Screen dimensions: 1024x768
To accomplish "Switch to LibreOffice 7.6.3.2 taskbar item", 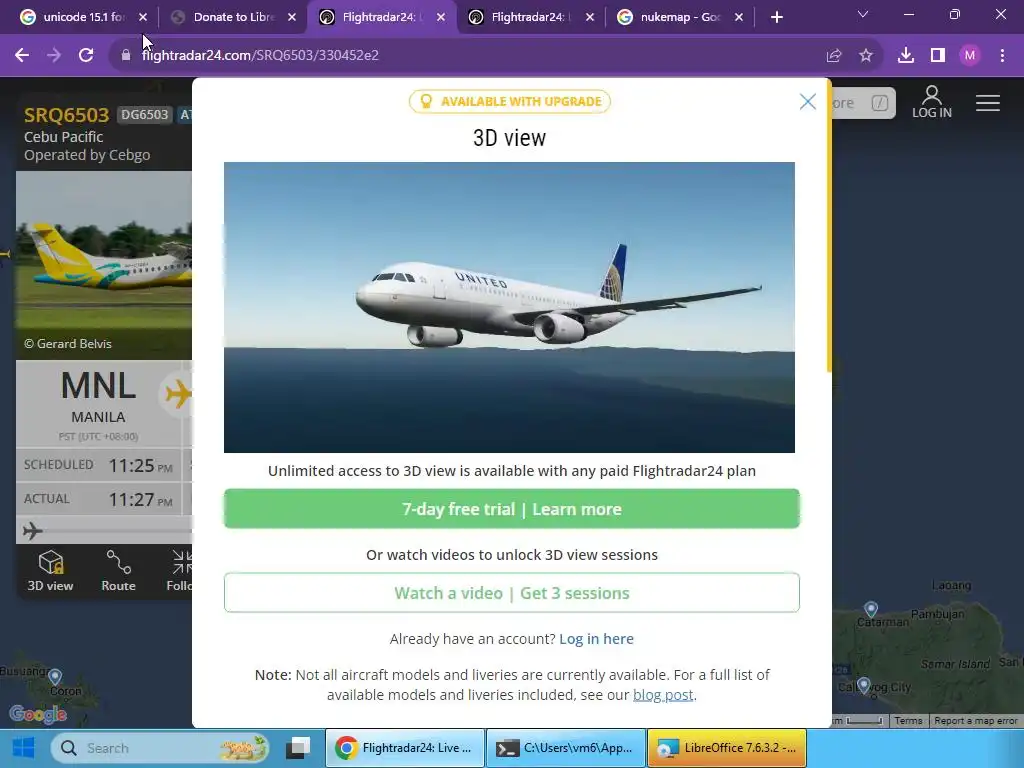I will click(727, 748).
